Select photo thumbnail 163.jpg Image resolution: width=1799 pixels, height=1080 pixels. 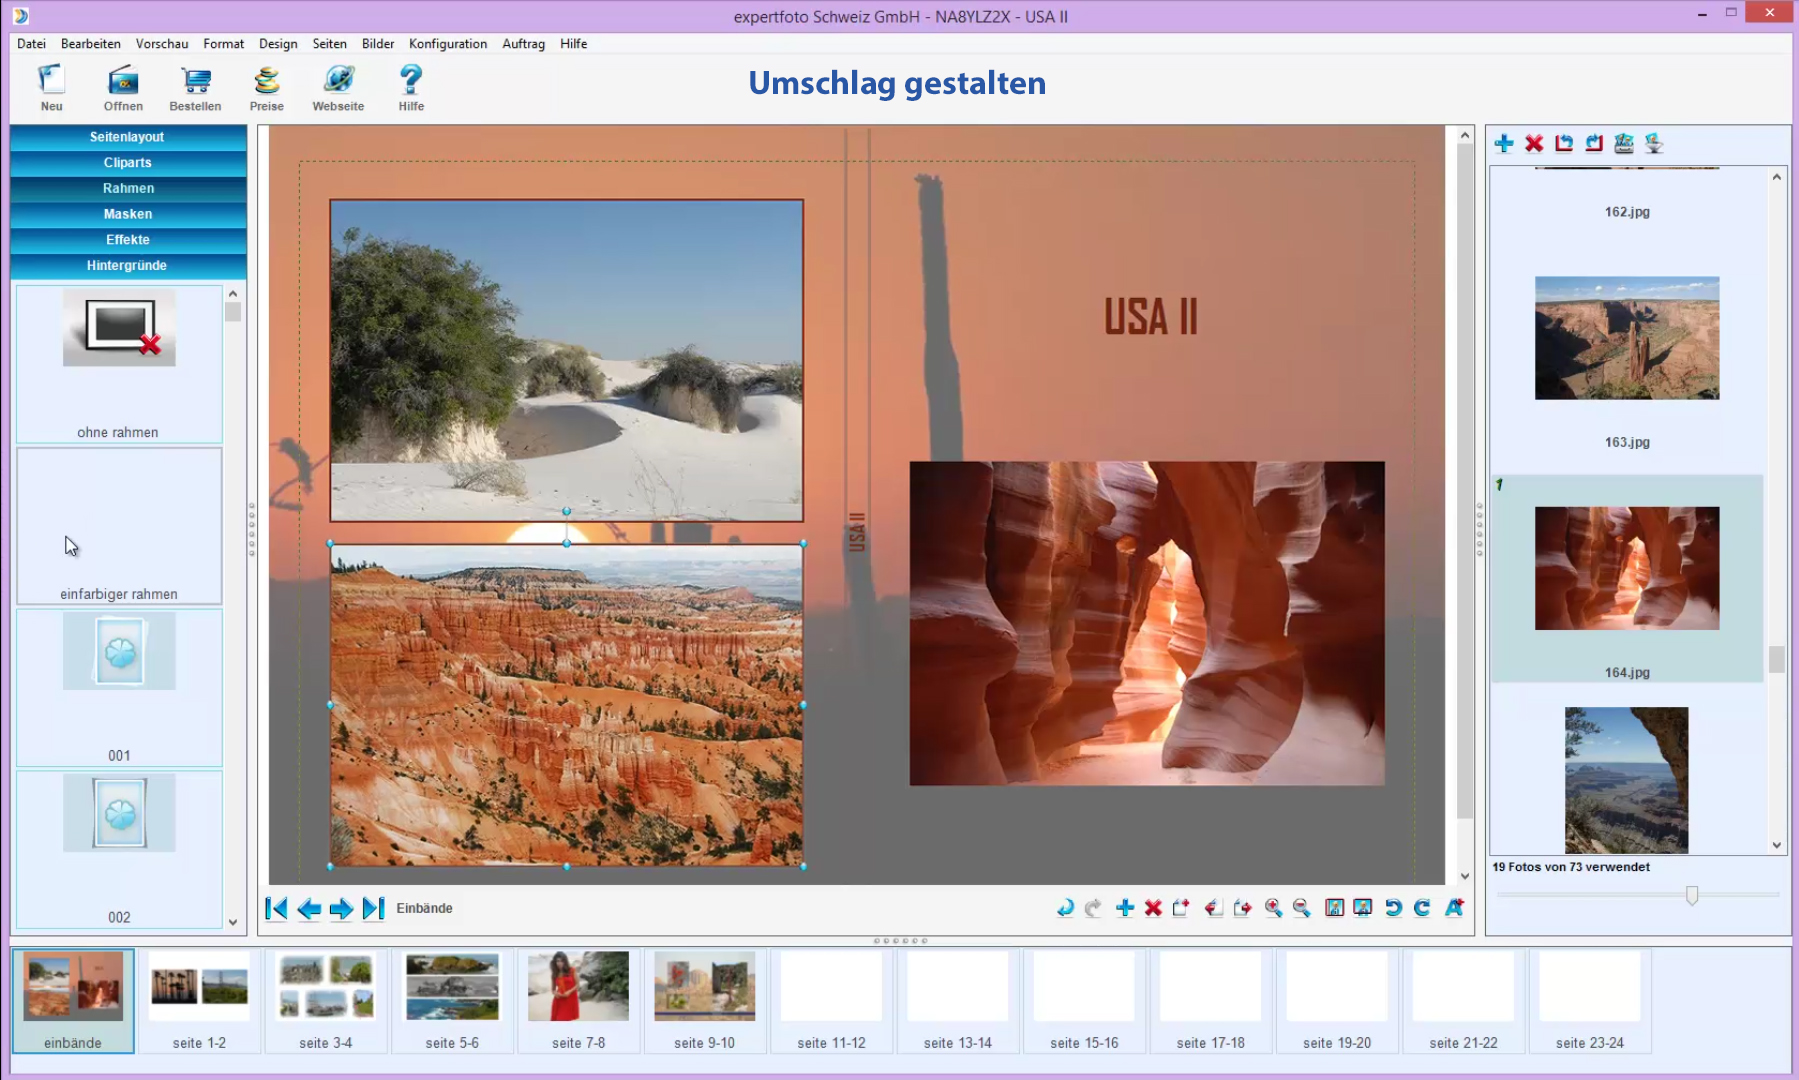[1627, 338]
